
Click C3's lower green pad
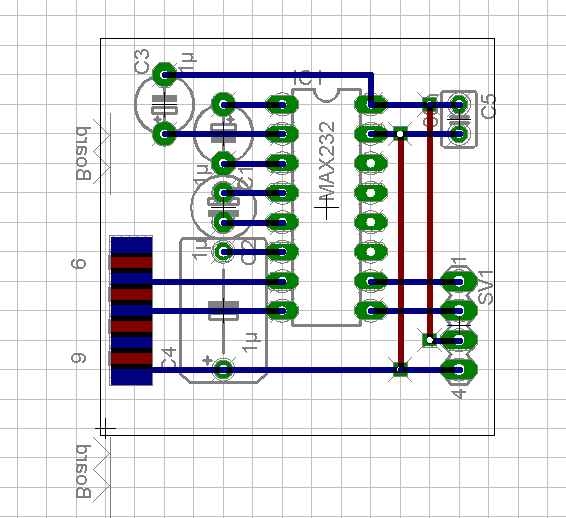pos(164,134)
